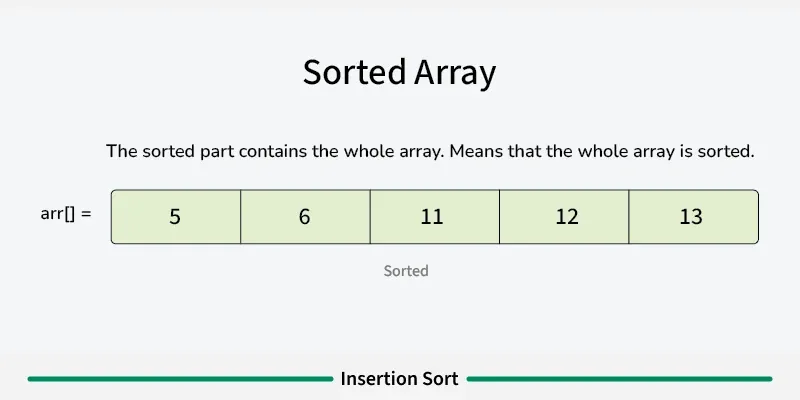
Task: Click the divider between cells 5 and 6
Action: [x=241, y=217]
